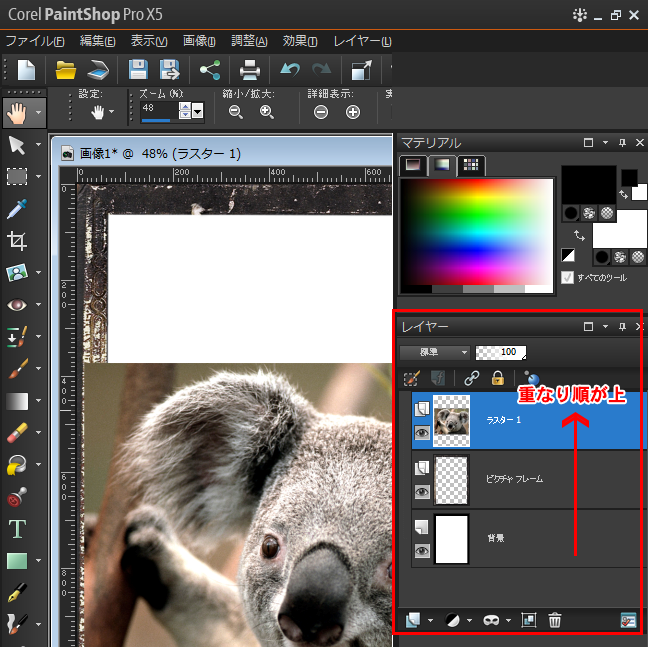Select the Paint Brush tool
This screenshot has width=648, height=647.
(x=17, y=369)
